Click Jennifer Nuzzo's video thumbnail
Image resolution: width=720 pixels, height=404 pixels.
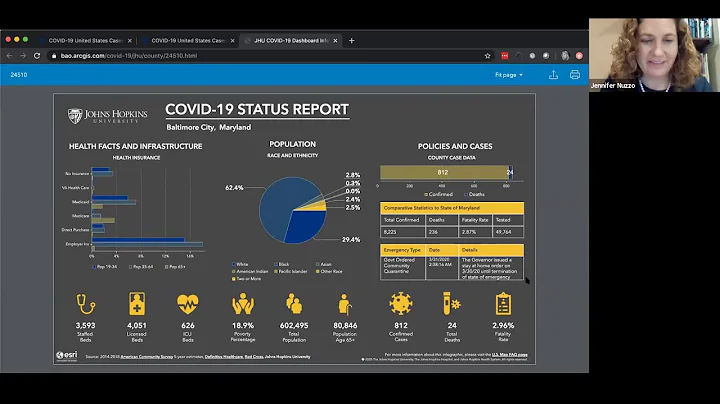point(654,55)
